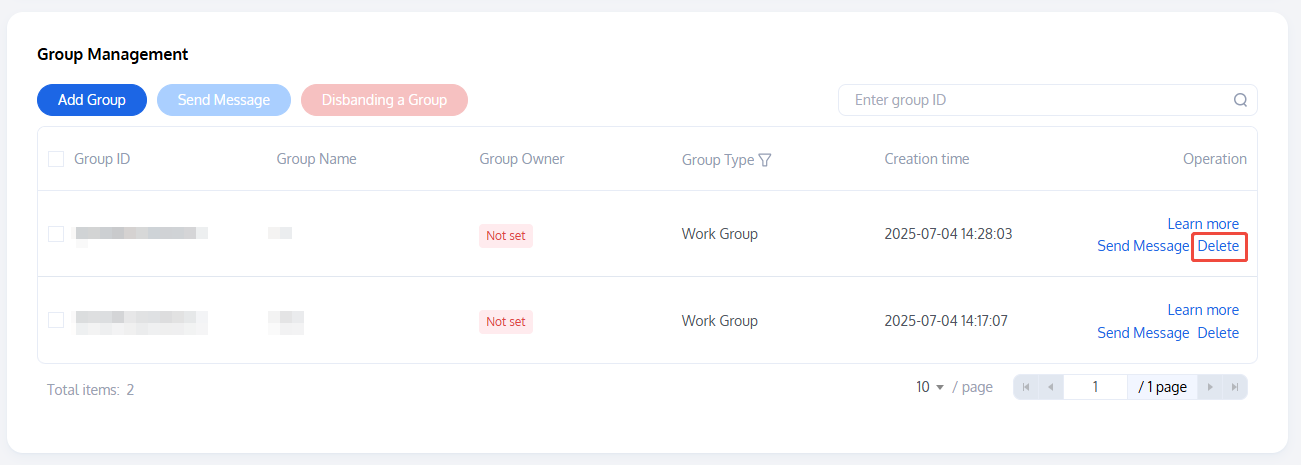Image resolution: width=1301 pixels, height=465 pixels.
Task: Delete the second group in the list
Action: 1218,333
